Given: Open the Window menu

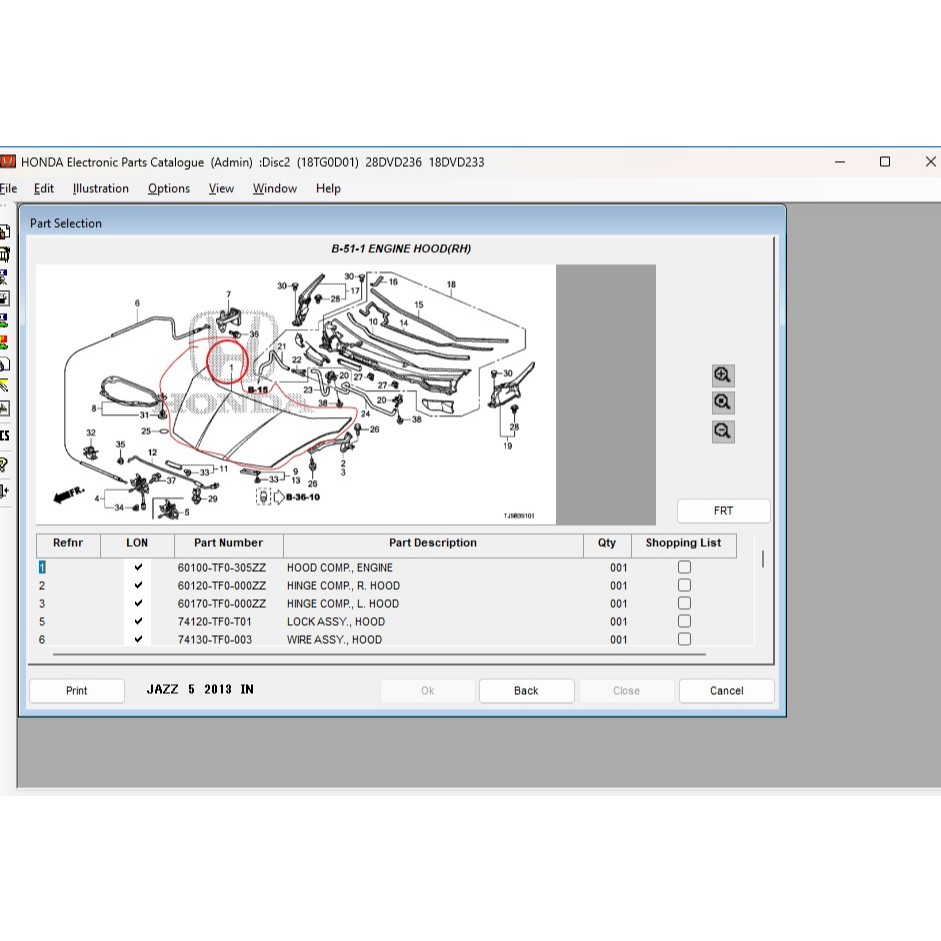Looking at the screenshot, I should click(x=275, y=188).
